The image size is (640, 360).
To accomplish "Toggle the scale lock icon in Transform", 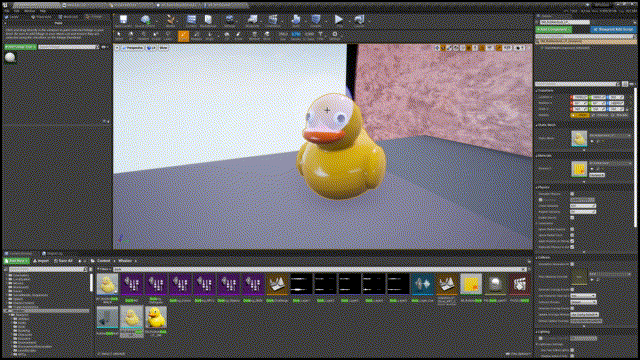I will pos(627,109).
